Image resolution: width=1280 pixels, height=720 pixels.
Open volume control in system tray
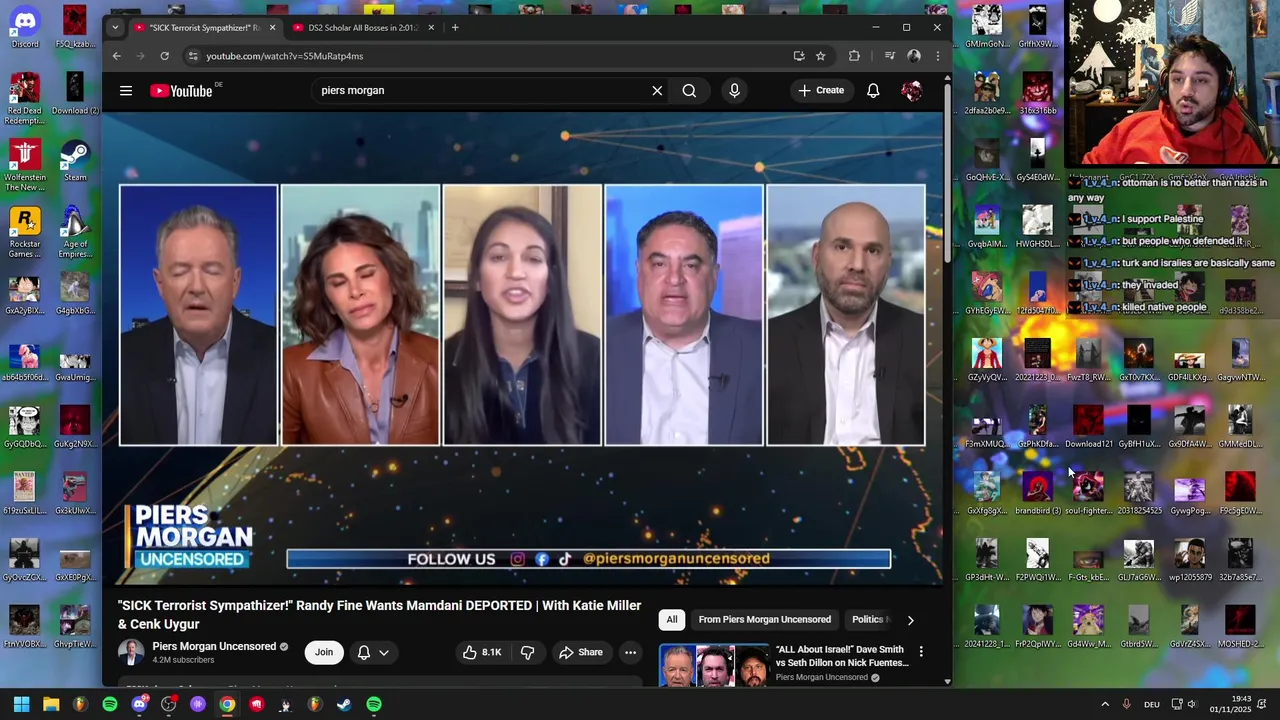[x=1192, y=704]
